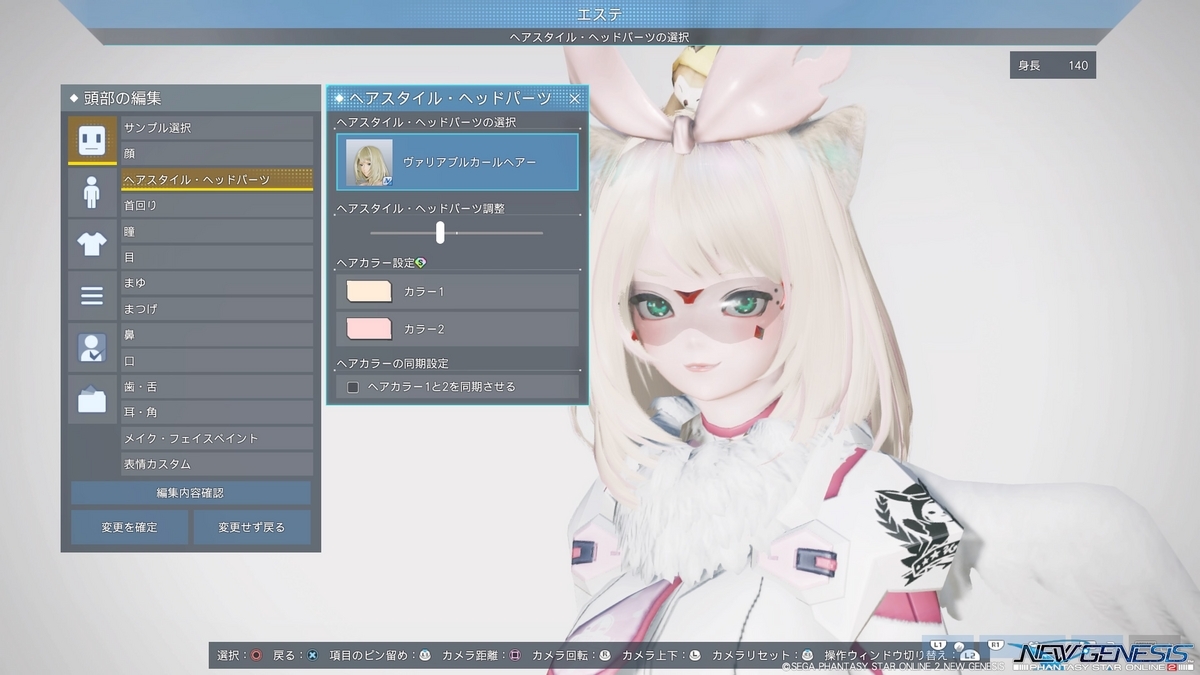1200x675 pixels.
Task: Open 首回り menu item
Action: [x=217, y=205]
